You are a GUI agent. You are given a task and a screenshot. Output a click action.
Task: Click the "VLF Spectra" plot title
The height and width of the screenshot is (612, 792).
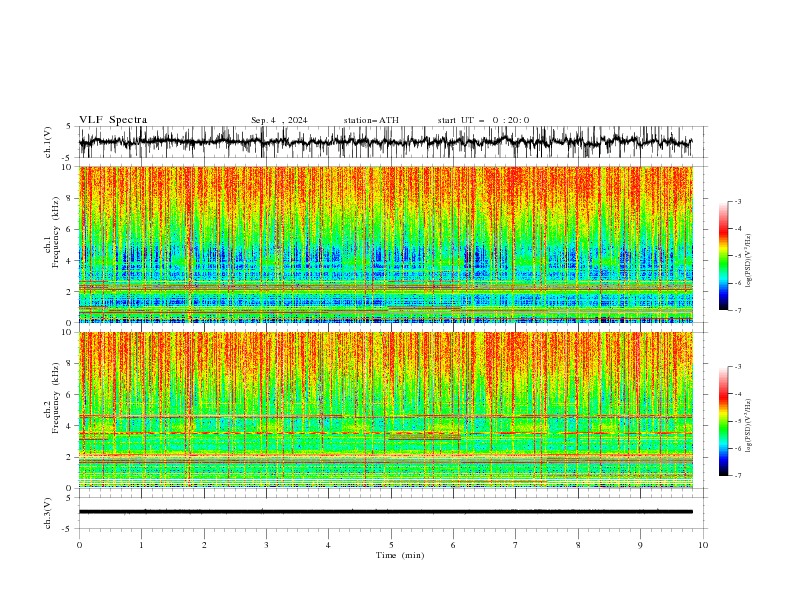(x=113, y=120)
